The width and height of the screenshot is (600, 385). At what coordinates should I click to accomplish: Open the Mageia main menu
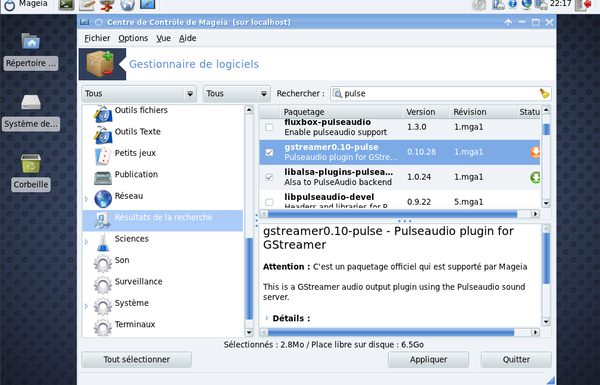click(x=26, y=5)
